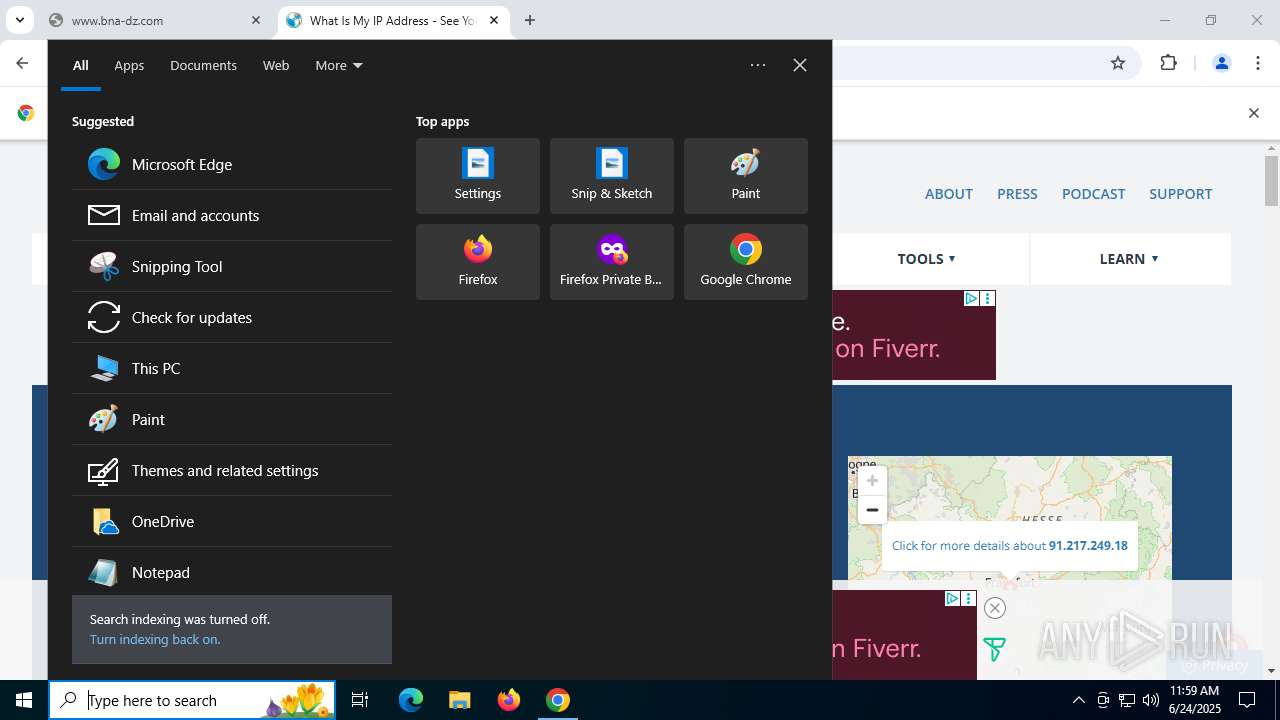Viewport: 1280px width, 720px height.
Task: Open Themes and related settings
Action: [x=232, y=470]
